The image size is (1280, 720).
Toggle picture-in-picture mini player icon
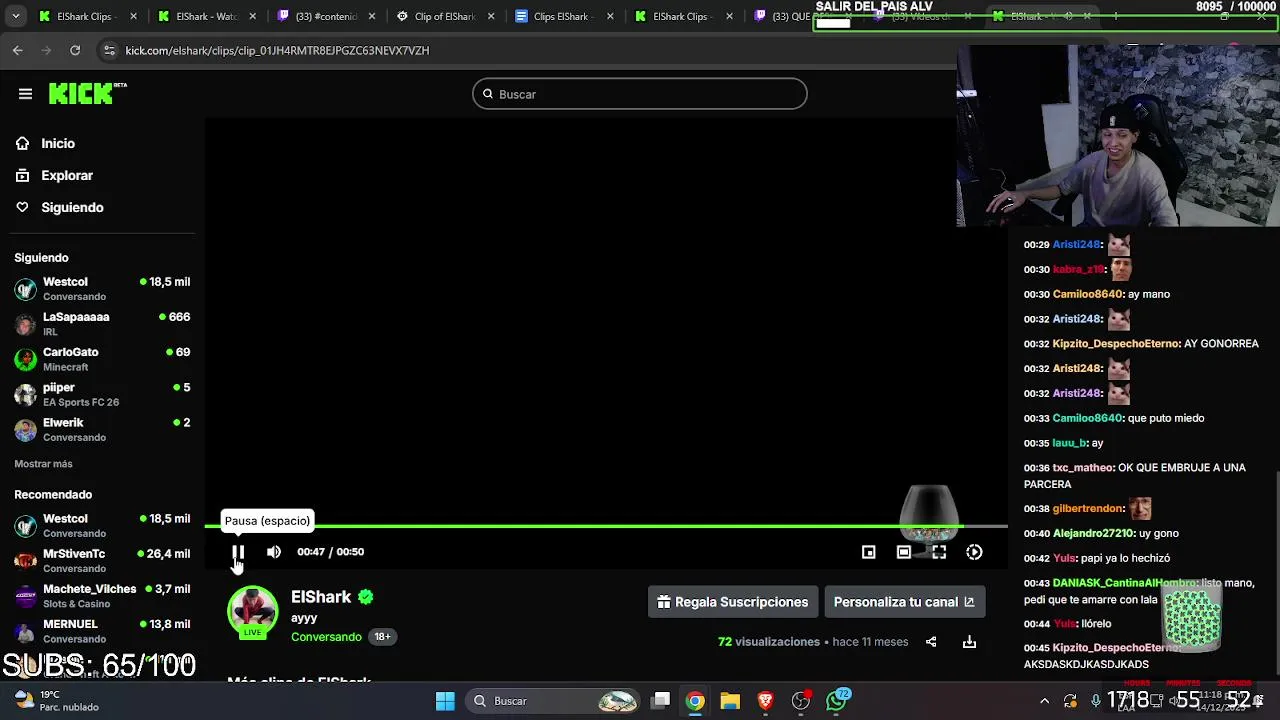click(869, 552)
